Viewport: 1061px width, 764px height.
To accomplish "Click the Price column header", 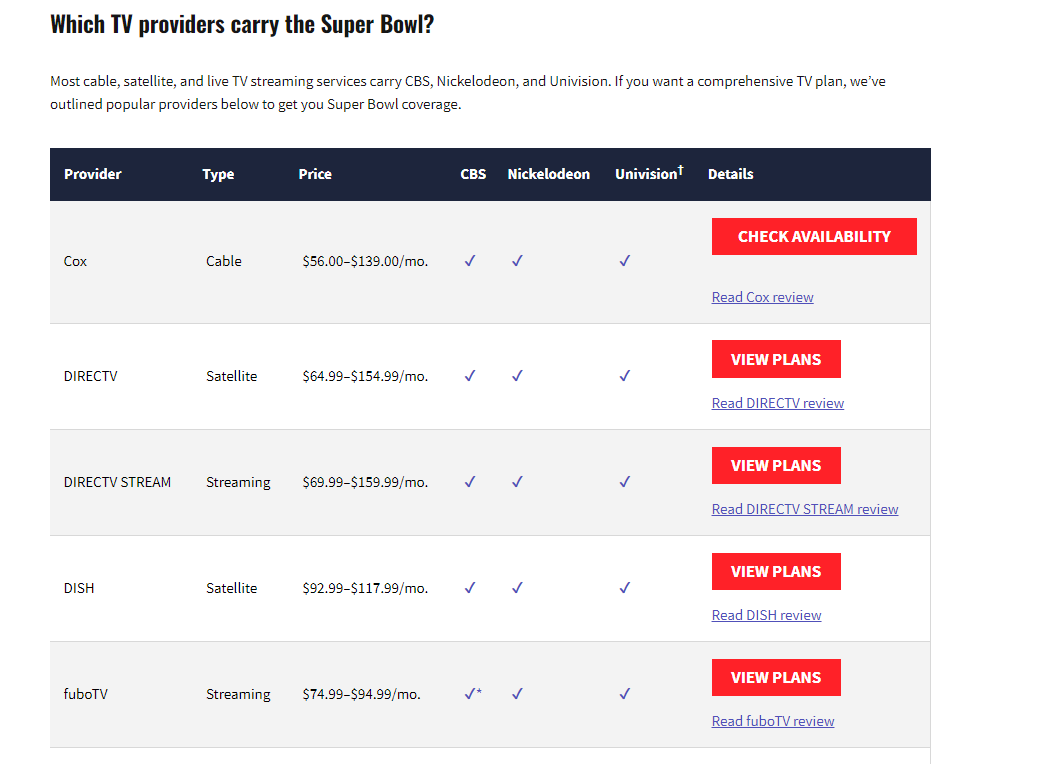I will pyautogui.click(x=315, y=174).
